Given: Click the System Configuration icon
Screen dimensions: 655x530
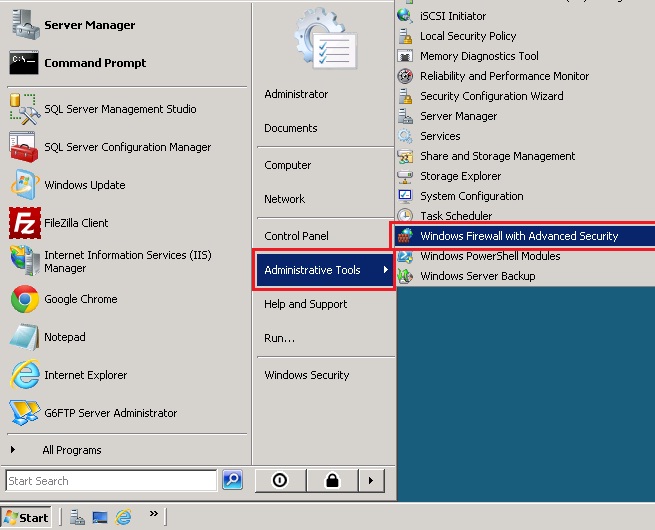Looking at the screenshot, I should coord(405,196).
